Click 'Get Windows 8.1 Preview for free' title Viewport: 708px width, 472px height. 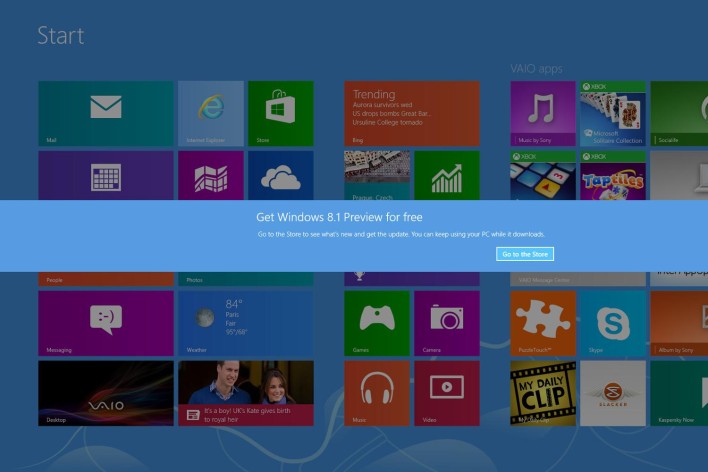[x=339, y=217]
